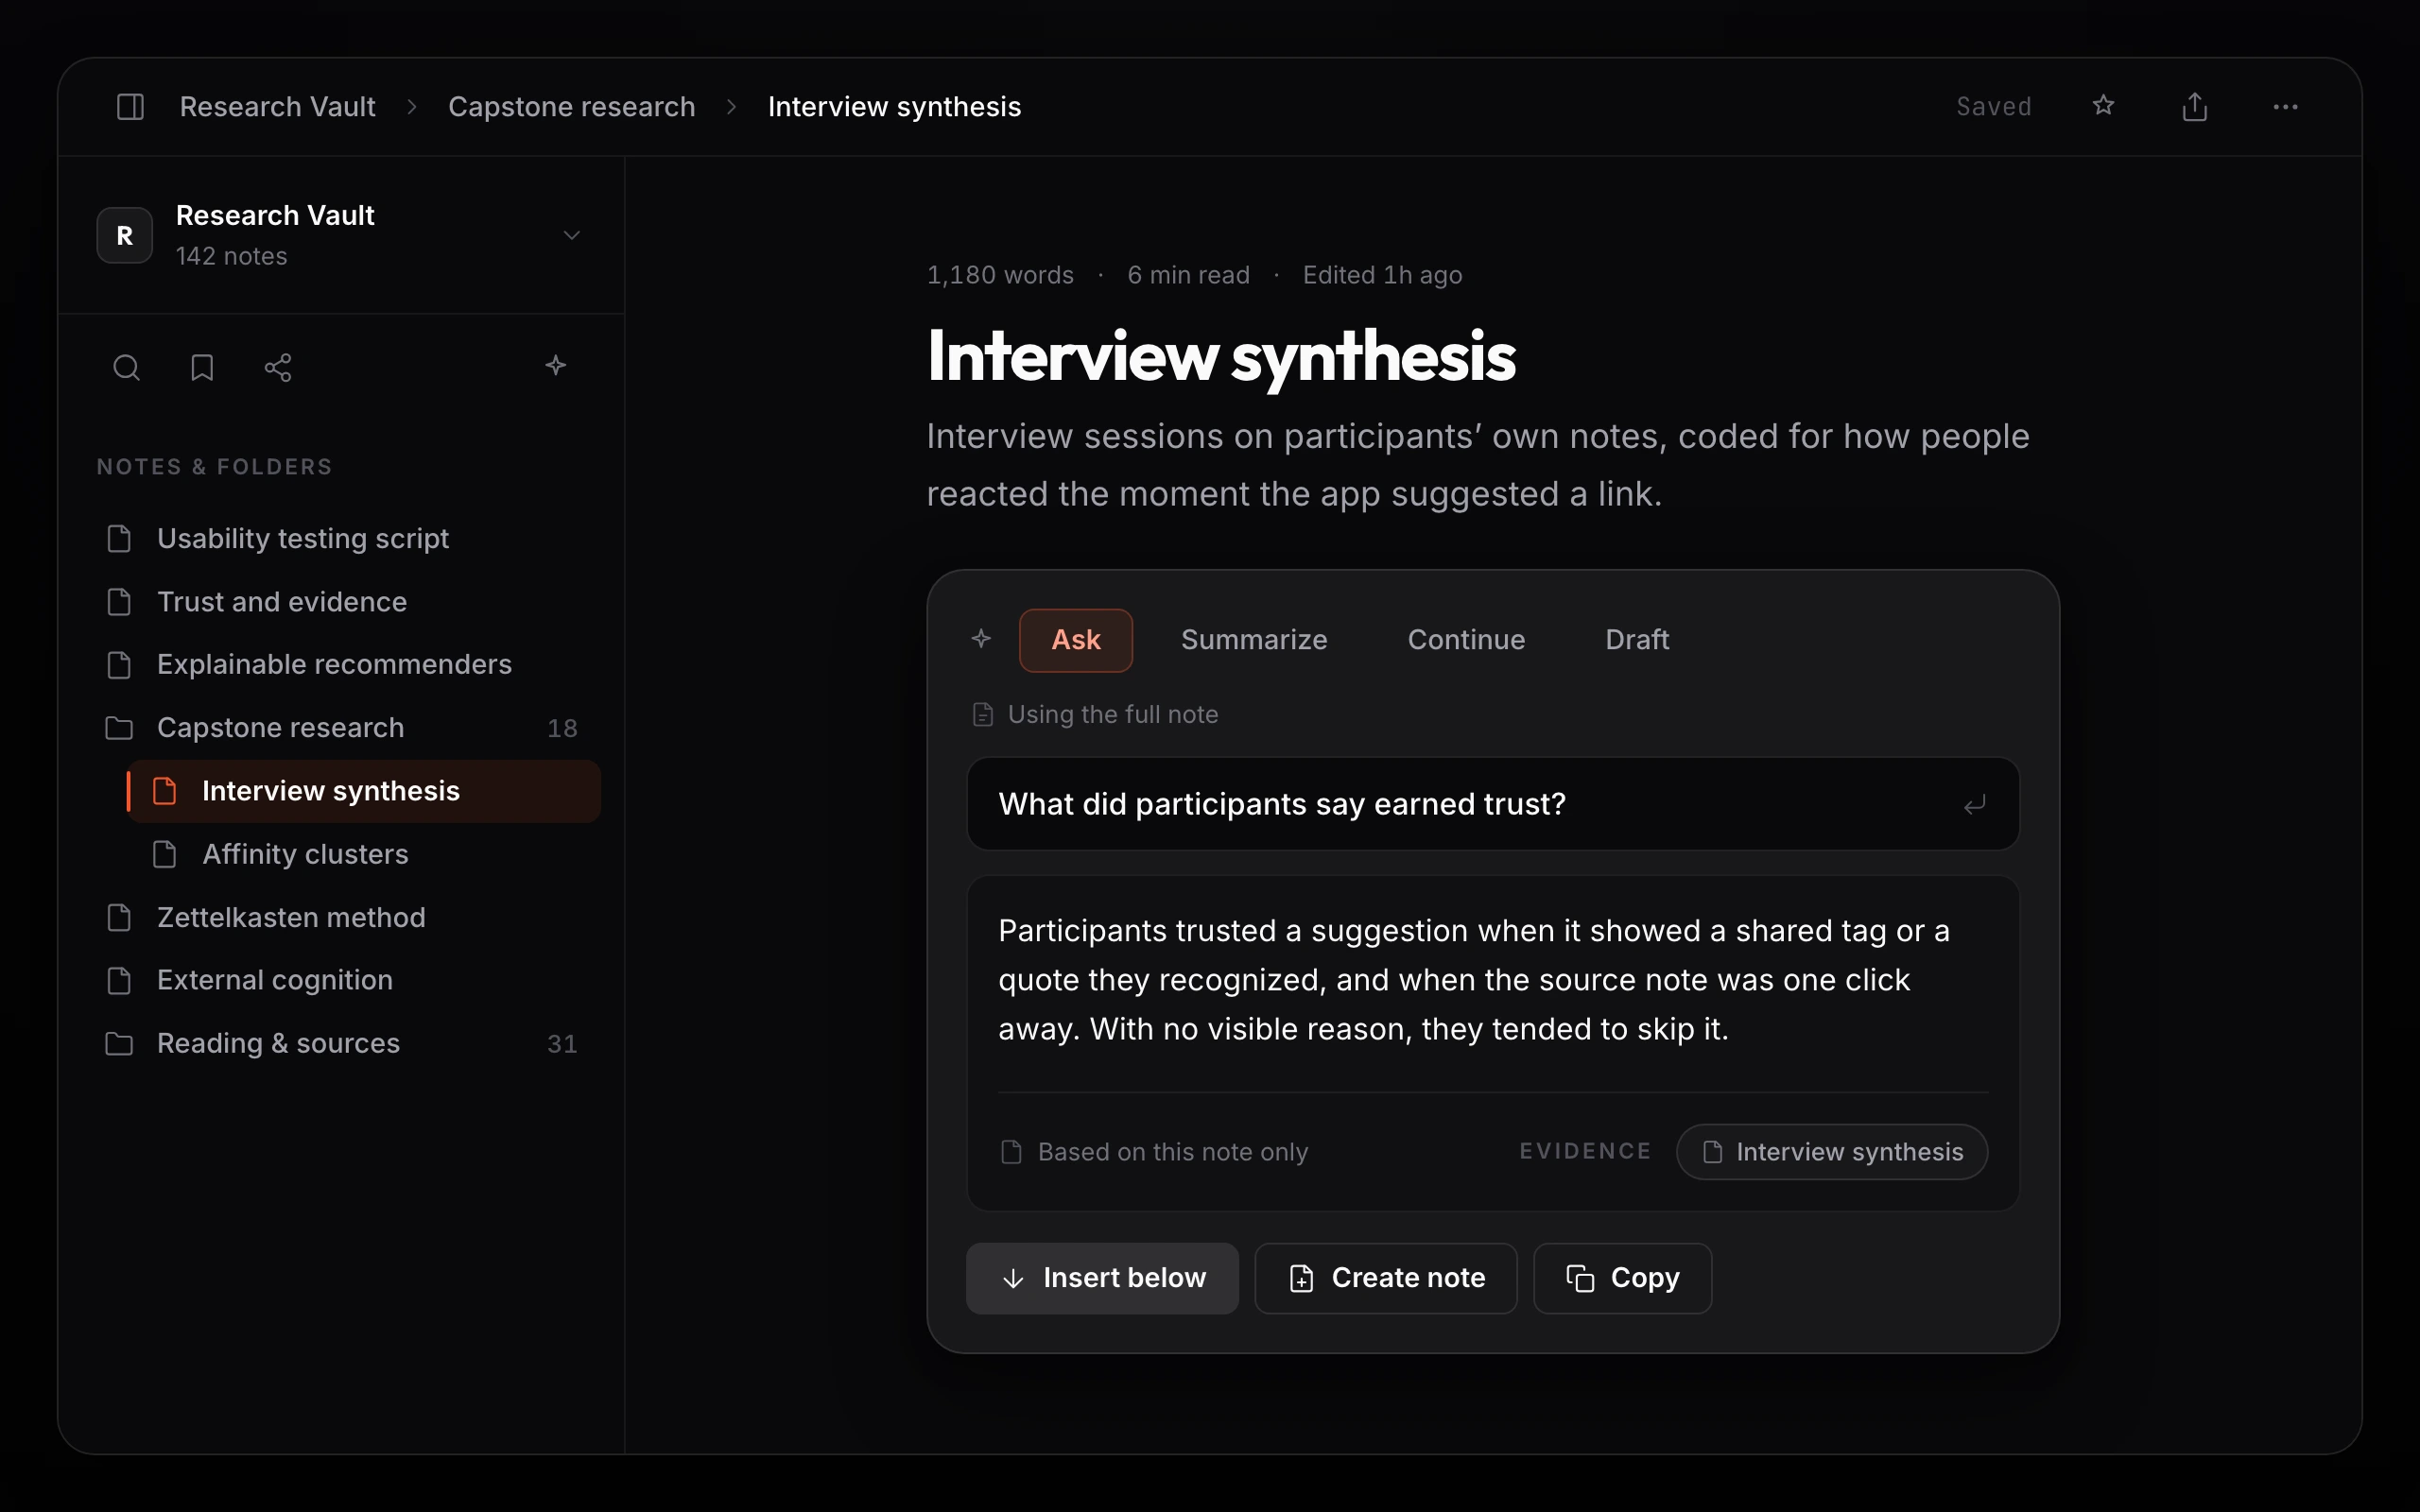This screenshot has height=1512, width=2420.
Task: Expand the Research Vault switcher chevron
Action: tap(572, 235)
